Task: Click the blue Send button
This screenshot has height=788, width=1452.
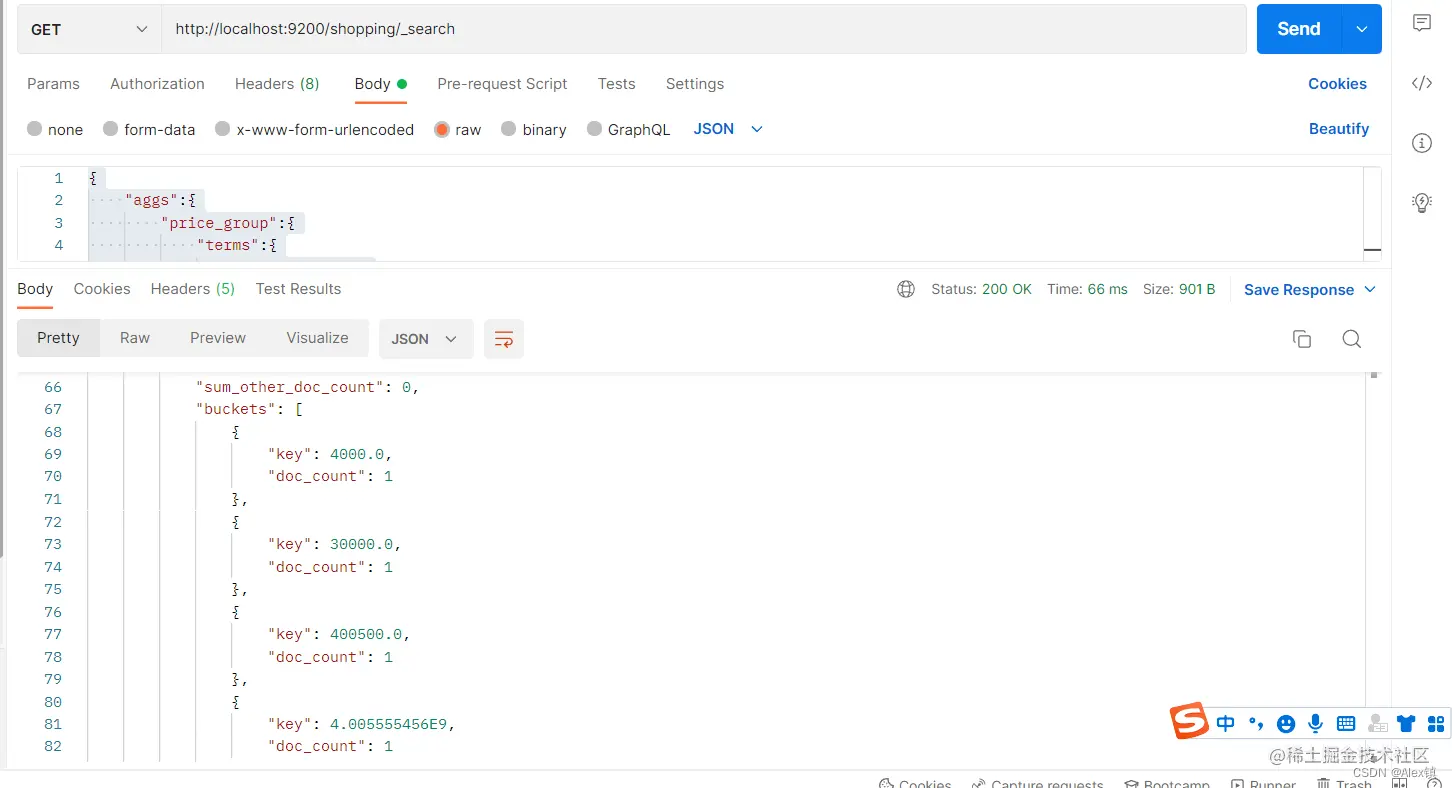Action: [x=1298, y=29]
